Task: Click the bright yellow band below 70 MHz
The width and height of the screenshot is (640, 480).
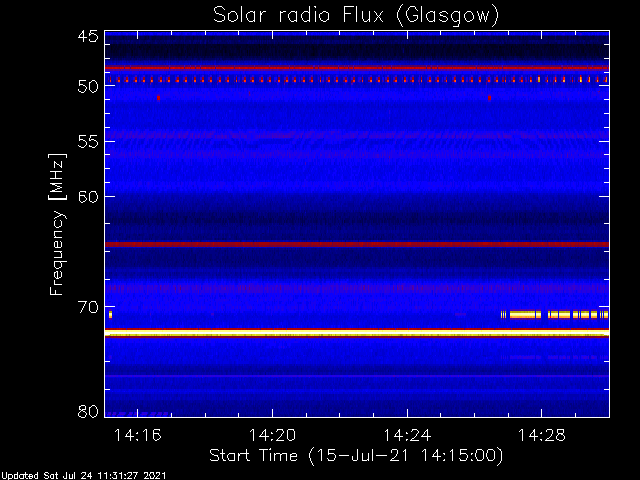Action: (x=357, y=333)
